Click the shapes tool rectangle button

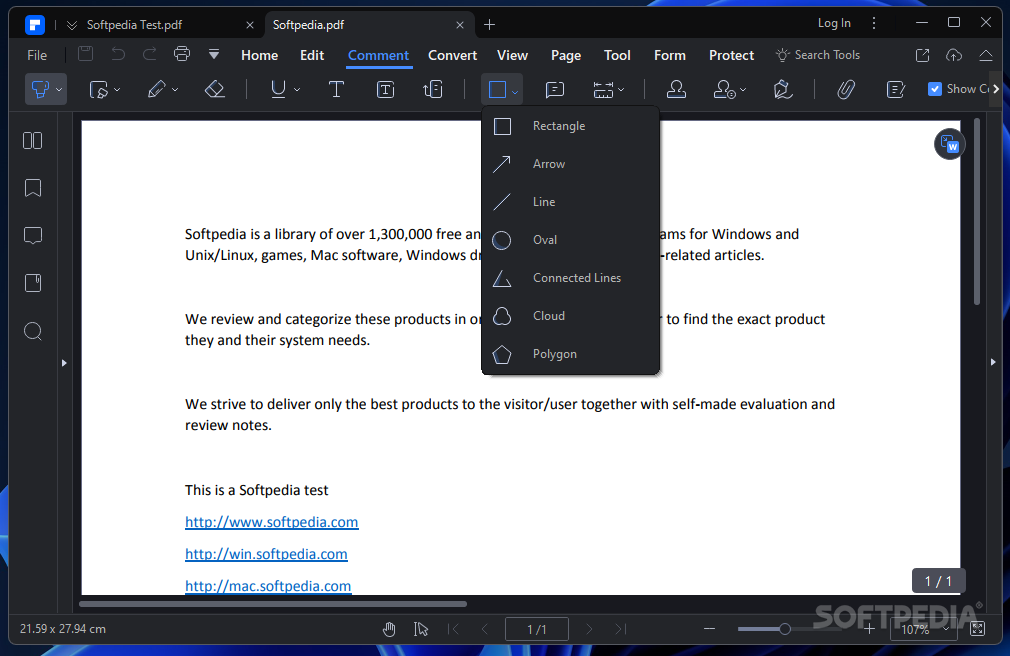497,90
